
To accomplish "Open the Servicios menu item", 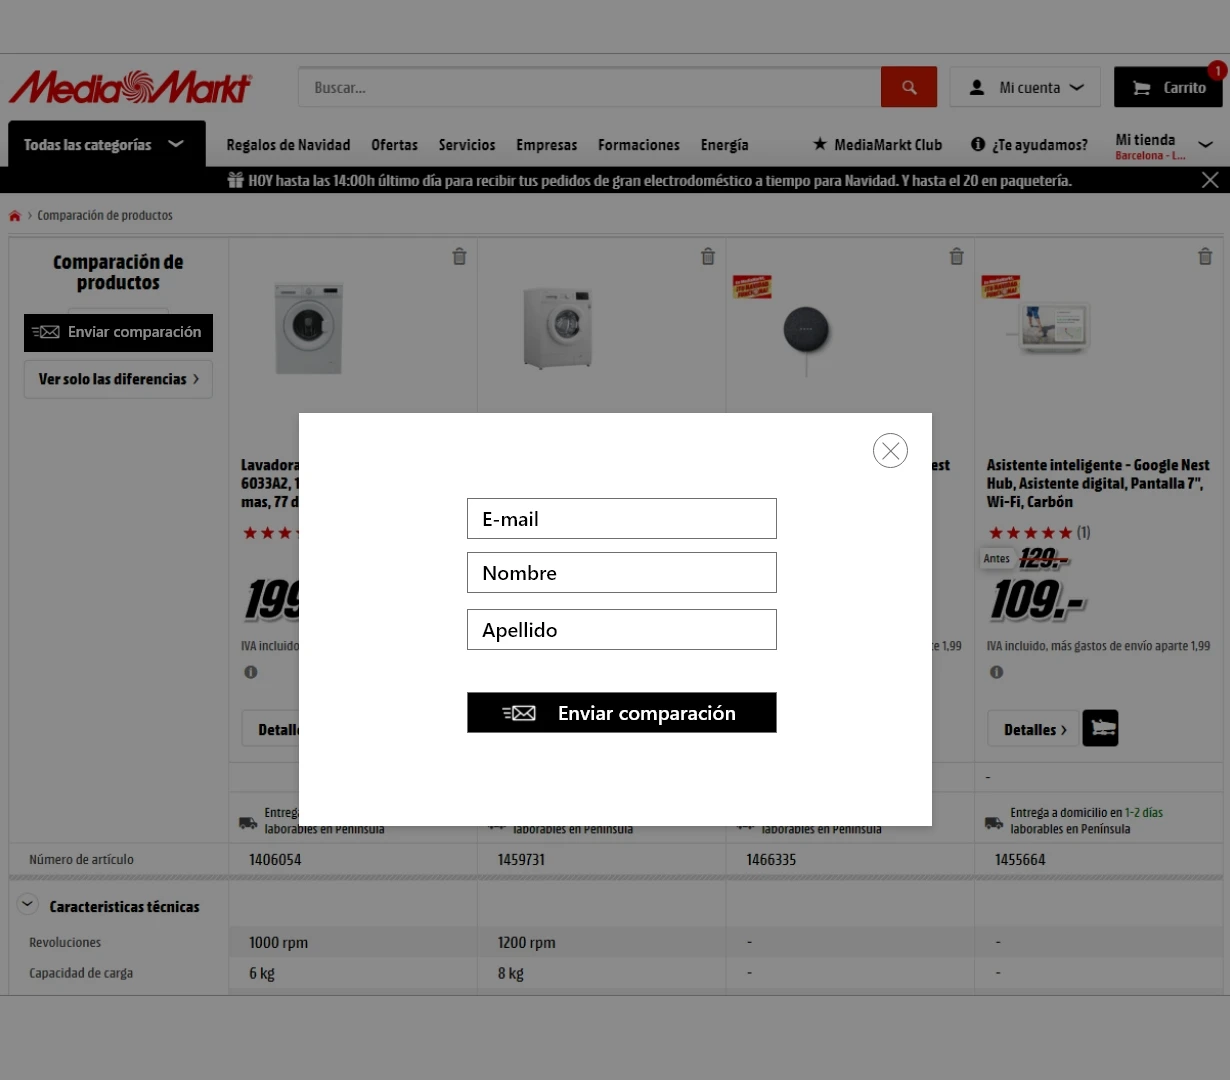I will (467, 145).
